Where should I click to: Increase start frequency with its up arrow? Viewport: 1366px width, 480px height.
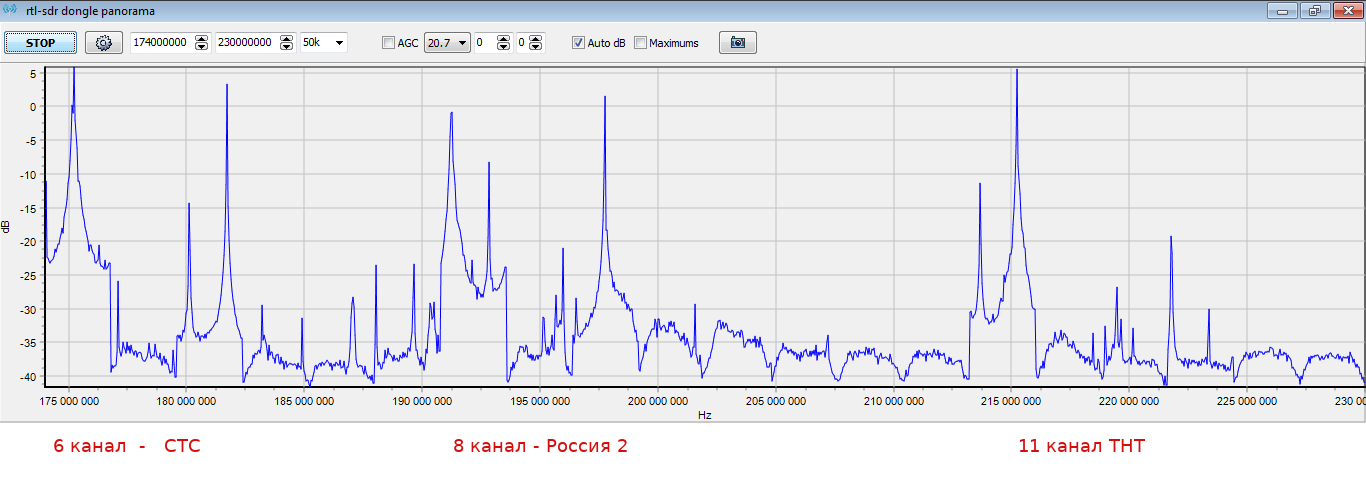coord(202,39)
